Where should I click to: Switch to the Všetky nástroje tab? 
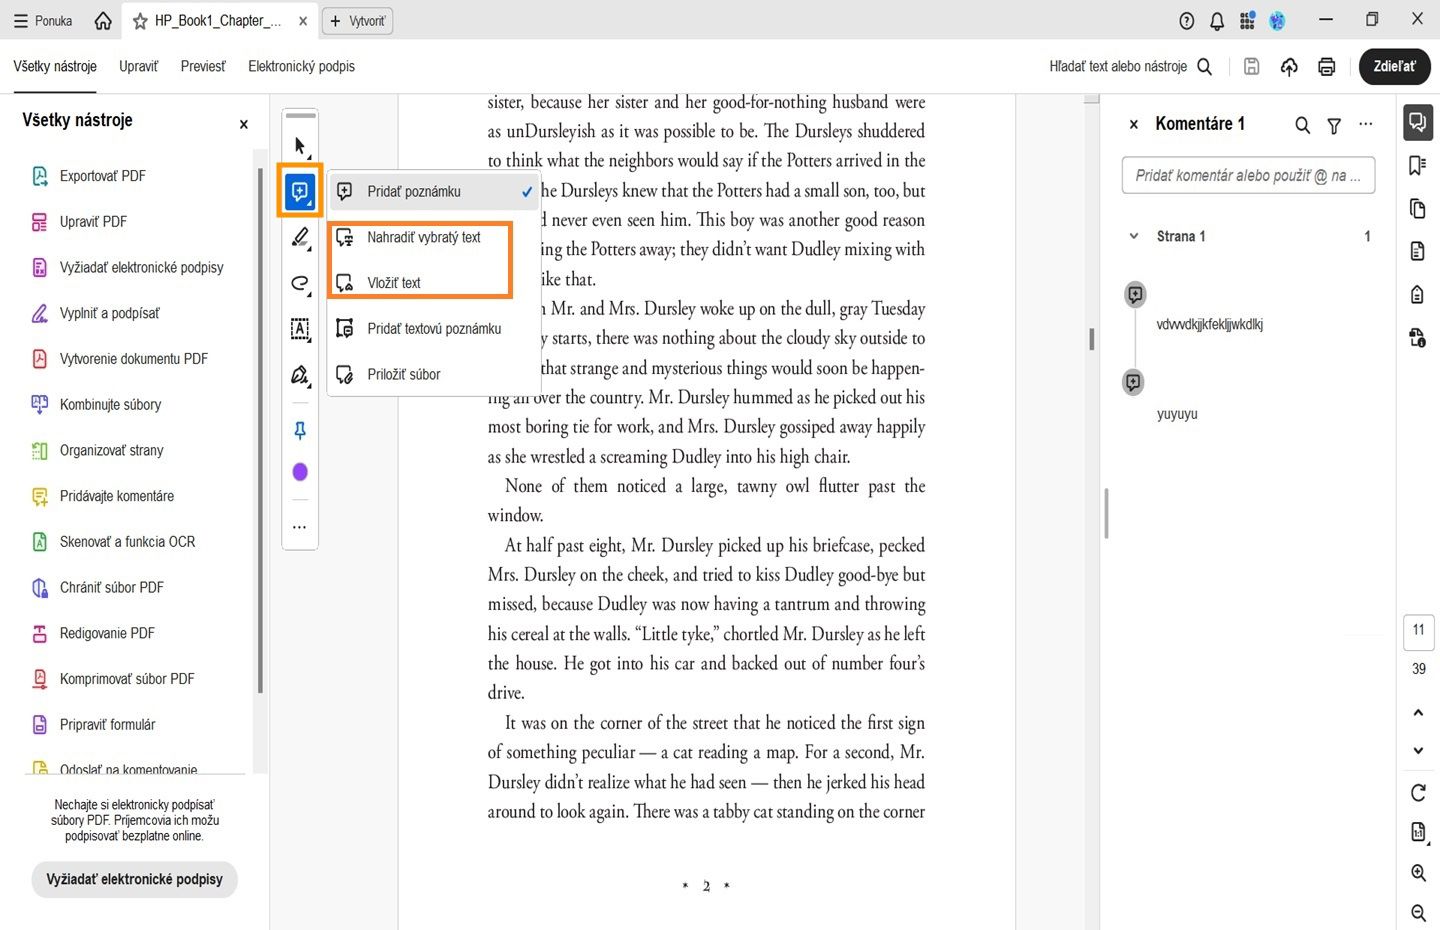click(x=55, y=66)
